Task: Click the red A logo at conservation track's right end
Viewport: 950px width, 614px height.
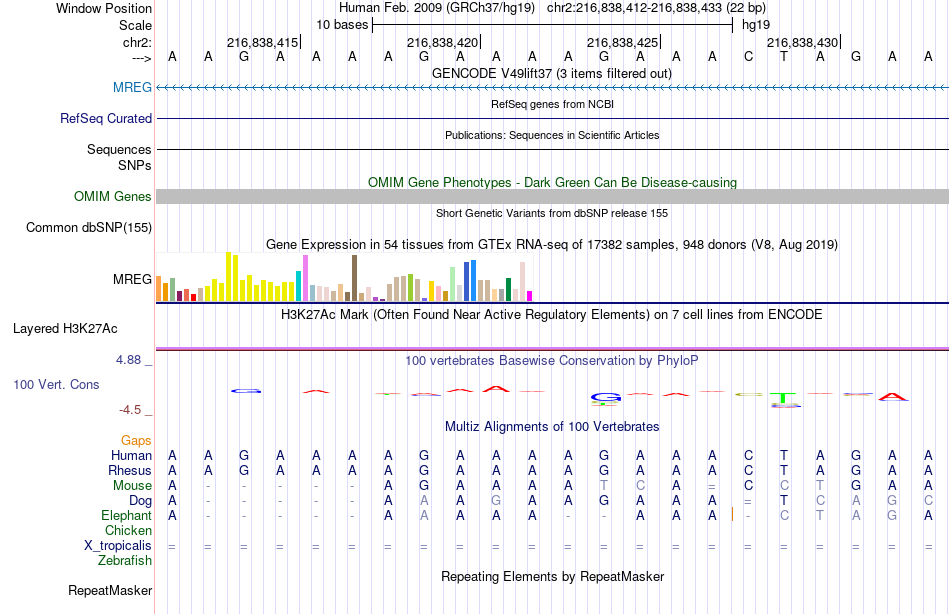Action: pyautogui.click(x=893, y=397)
